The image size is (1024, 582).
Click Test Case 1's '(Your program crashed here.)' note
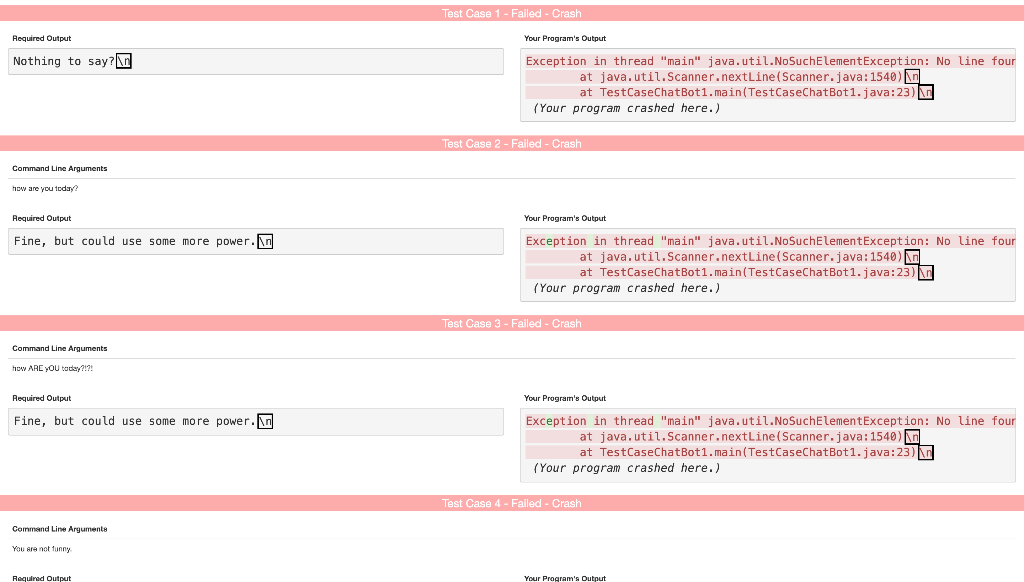click(626, 108)
